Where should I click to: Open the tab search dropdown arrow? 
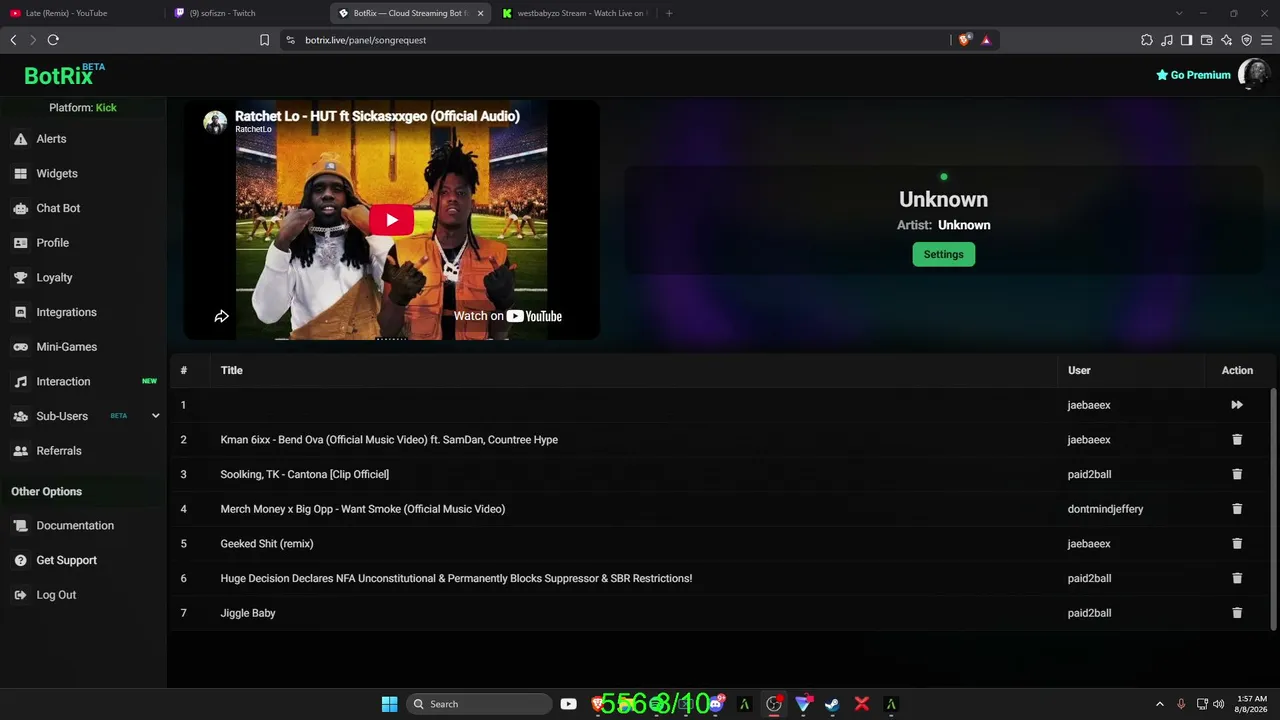(1179, 13)
